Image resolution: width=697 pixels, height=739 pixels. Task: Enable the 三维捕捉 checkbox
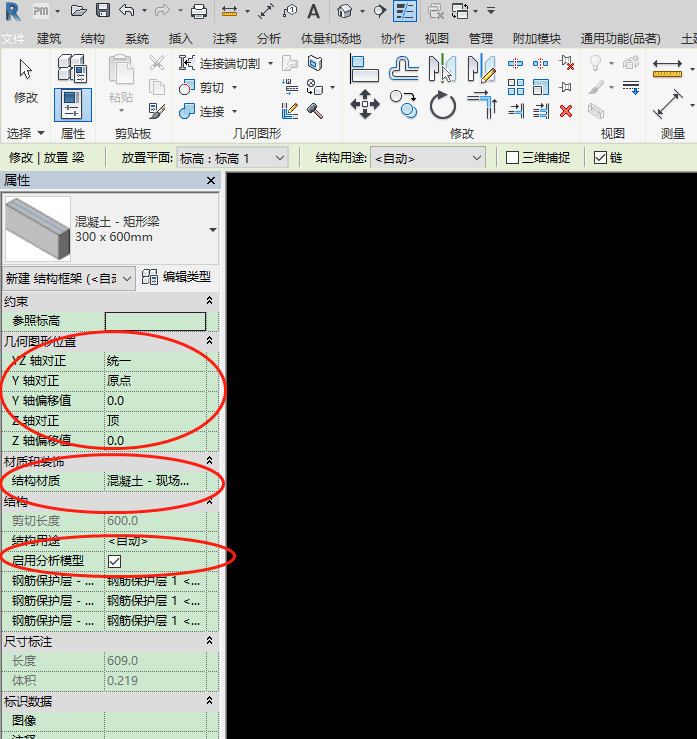[x=512, y=157]
